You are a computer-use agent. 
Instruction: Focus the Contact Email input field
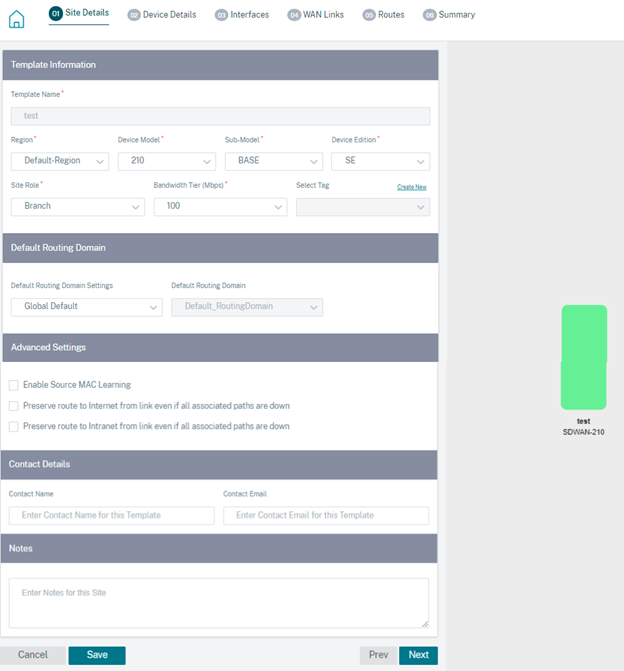pyautogui.click(x=326, y=516)
